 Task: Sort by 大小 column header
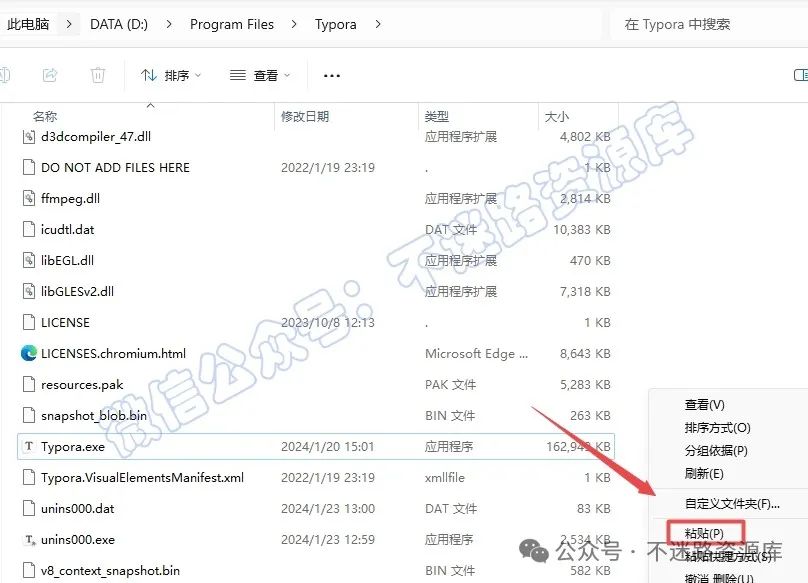click(x=557, y=116)
